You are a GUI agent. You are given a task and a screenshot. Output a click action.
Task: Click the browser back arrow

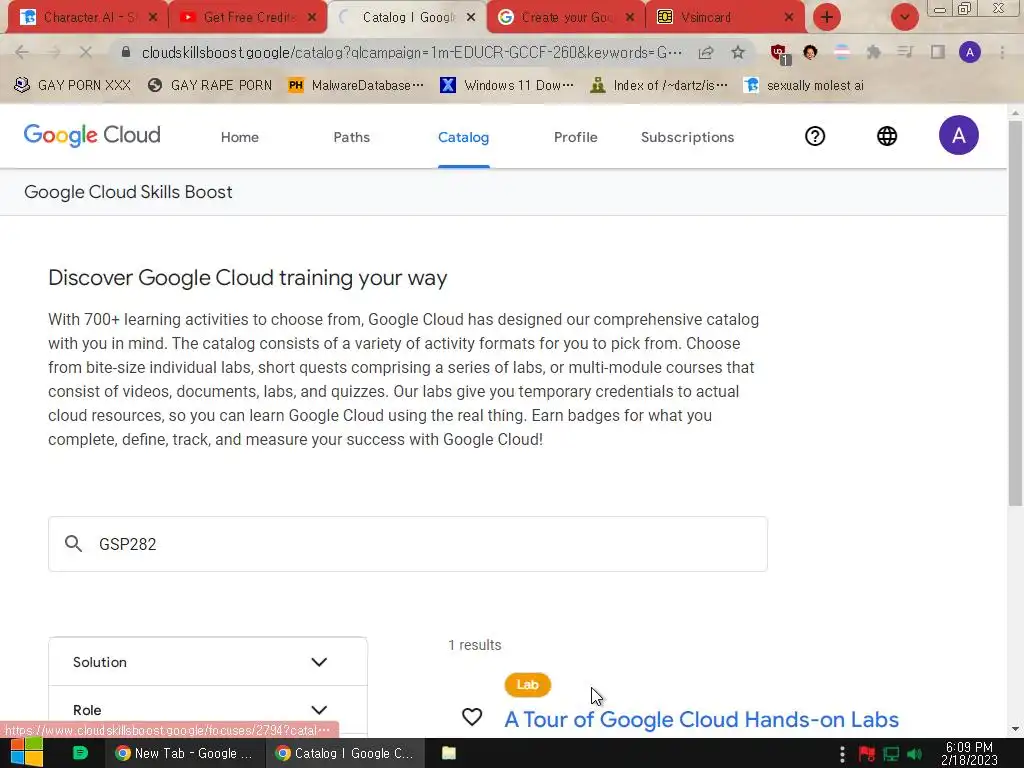click(x=22, y=52)
